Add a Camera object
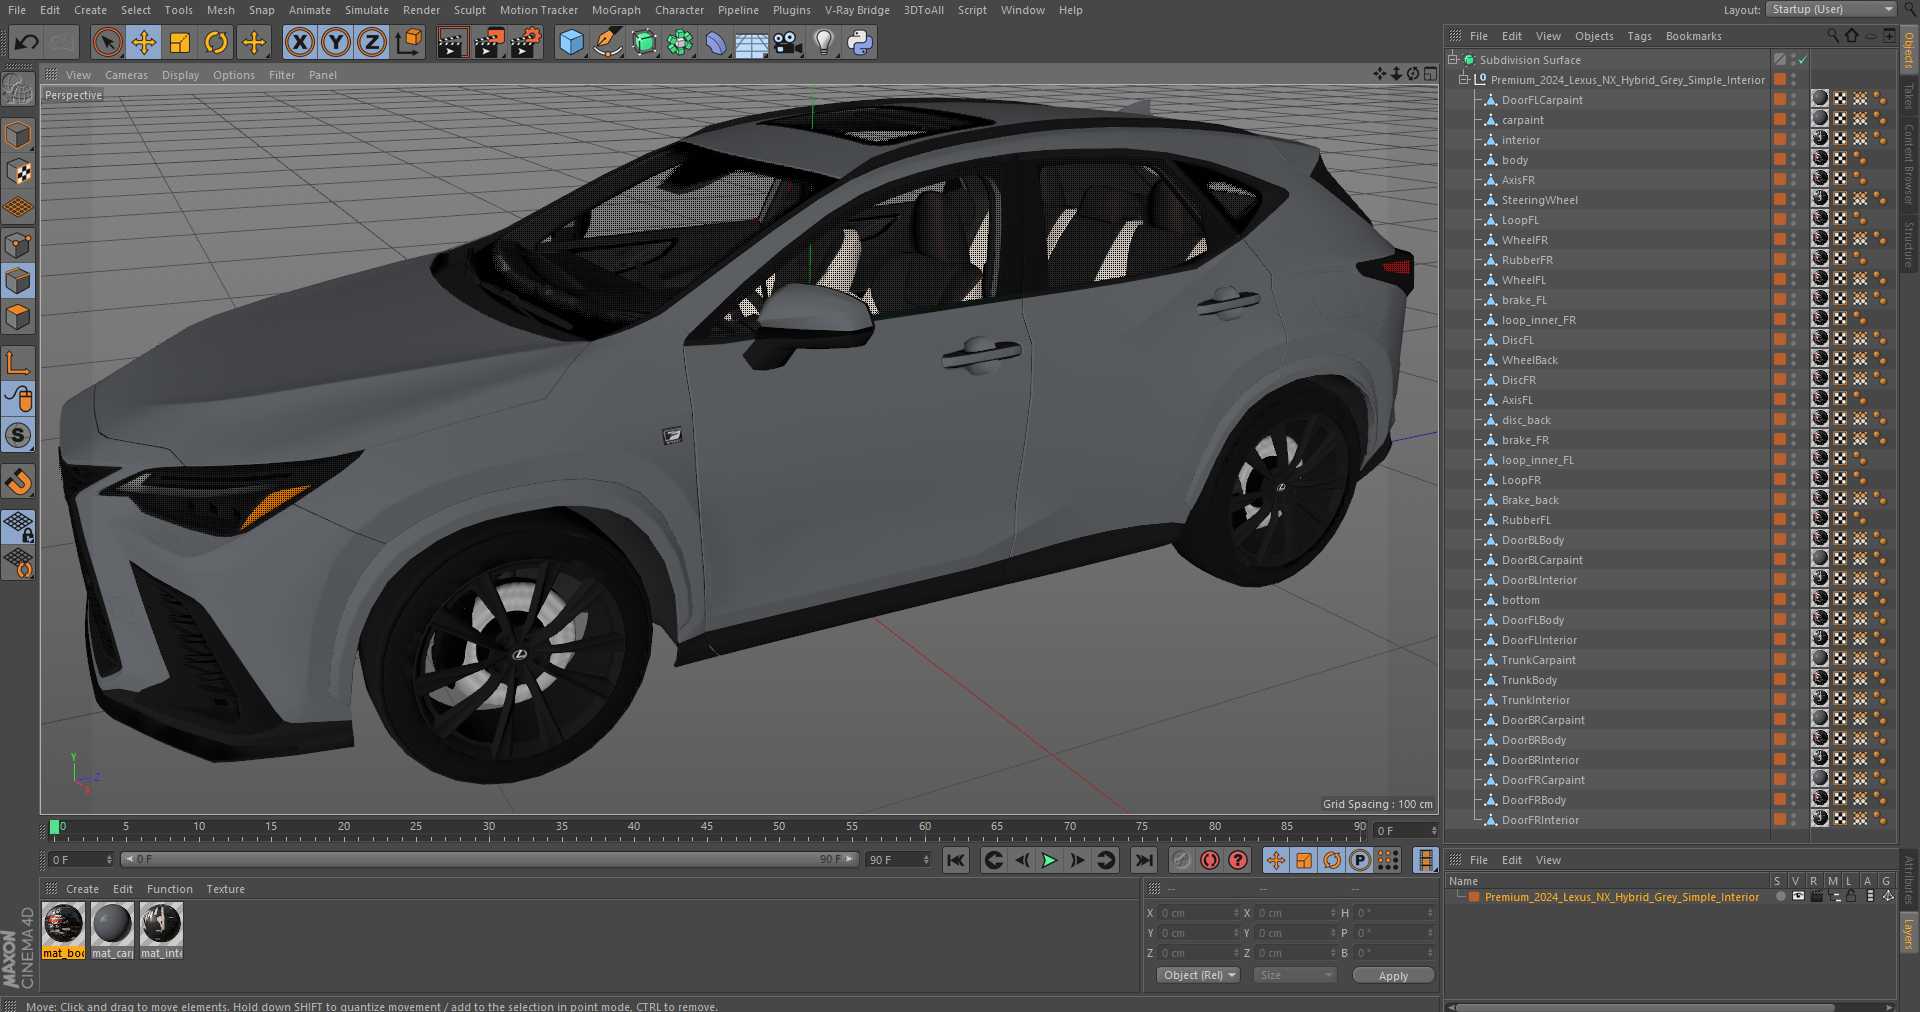Viewport: 1920px width, 1012px height. [788, 42]
